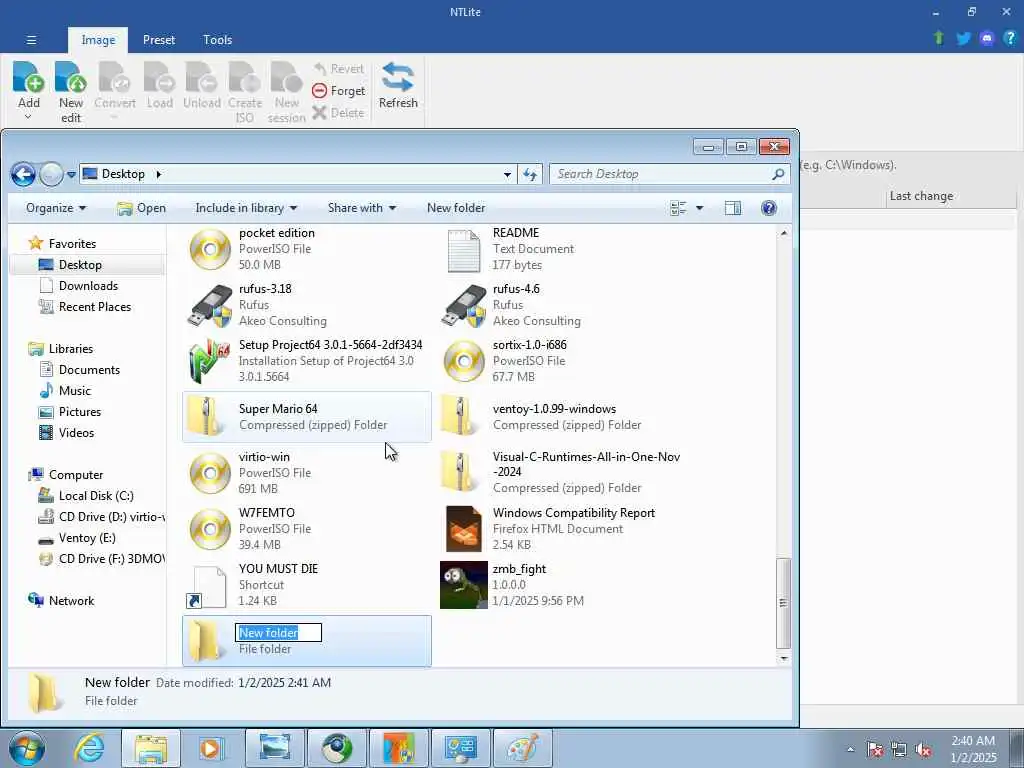Click the New folder toolbar button

pos(456,208)
